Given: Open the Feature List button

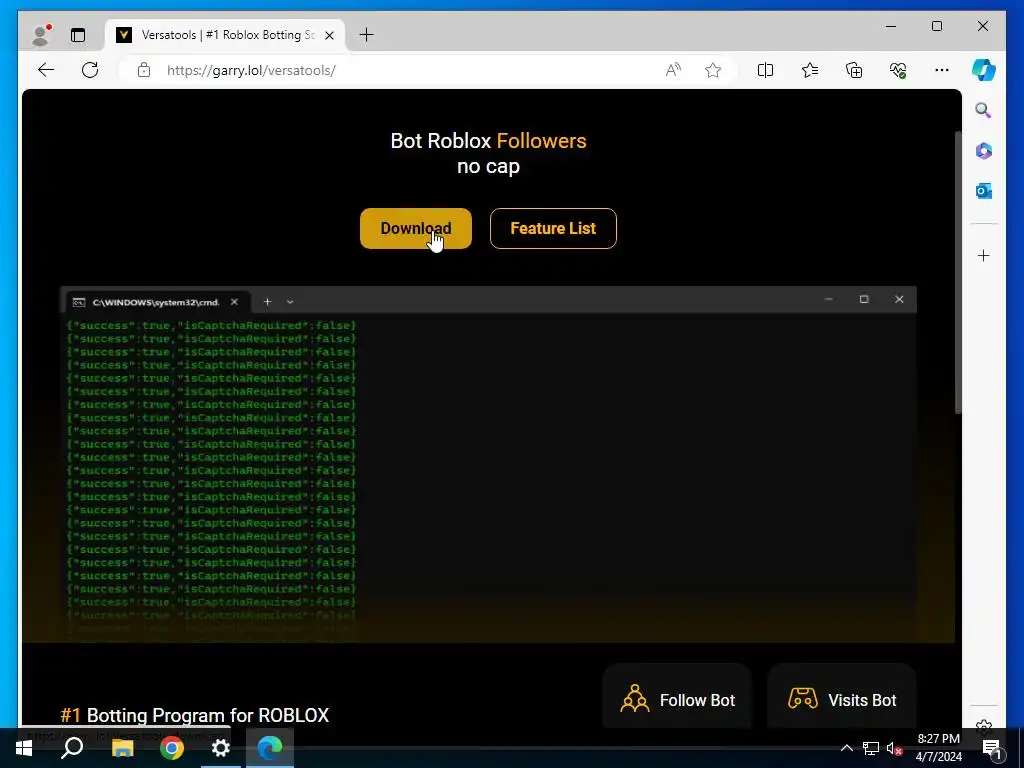Looking at the screenshot, I should point(553,228).
